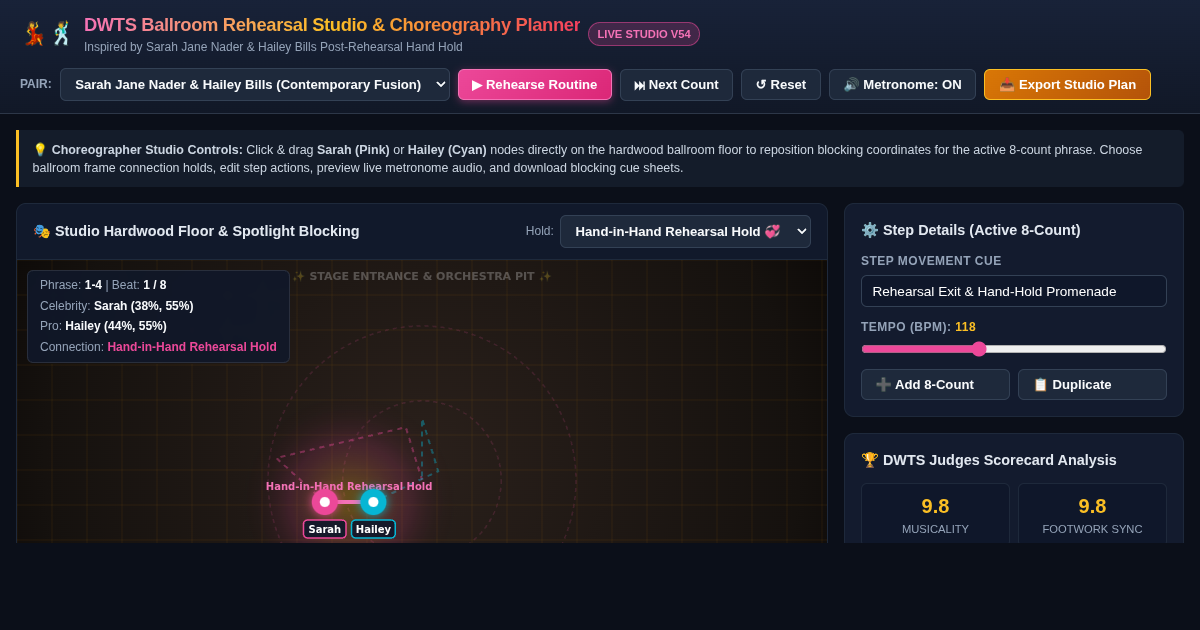Export the Studio Plan
The width and height of the screenshot is (1200, 630).
click(x=1067, y=84)
